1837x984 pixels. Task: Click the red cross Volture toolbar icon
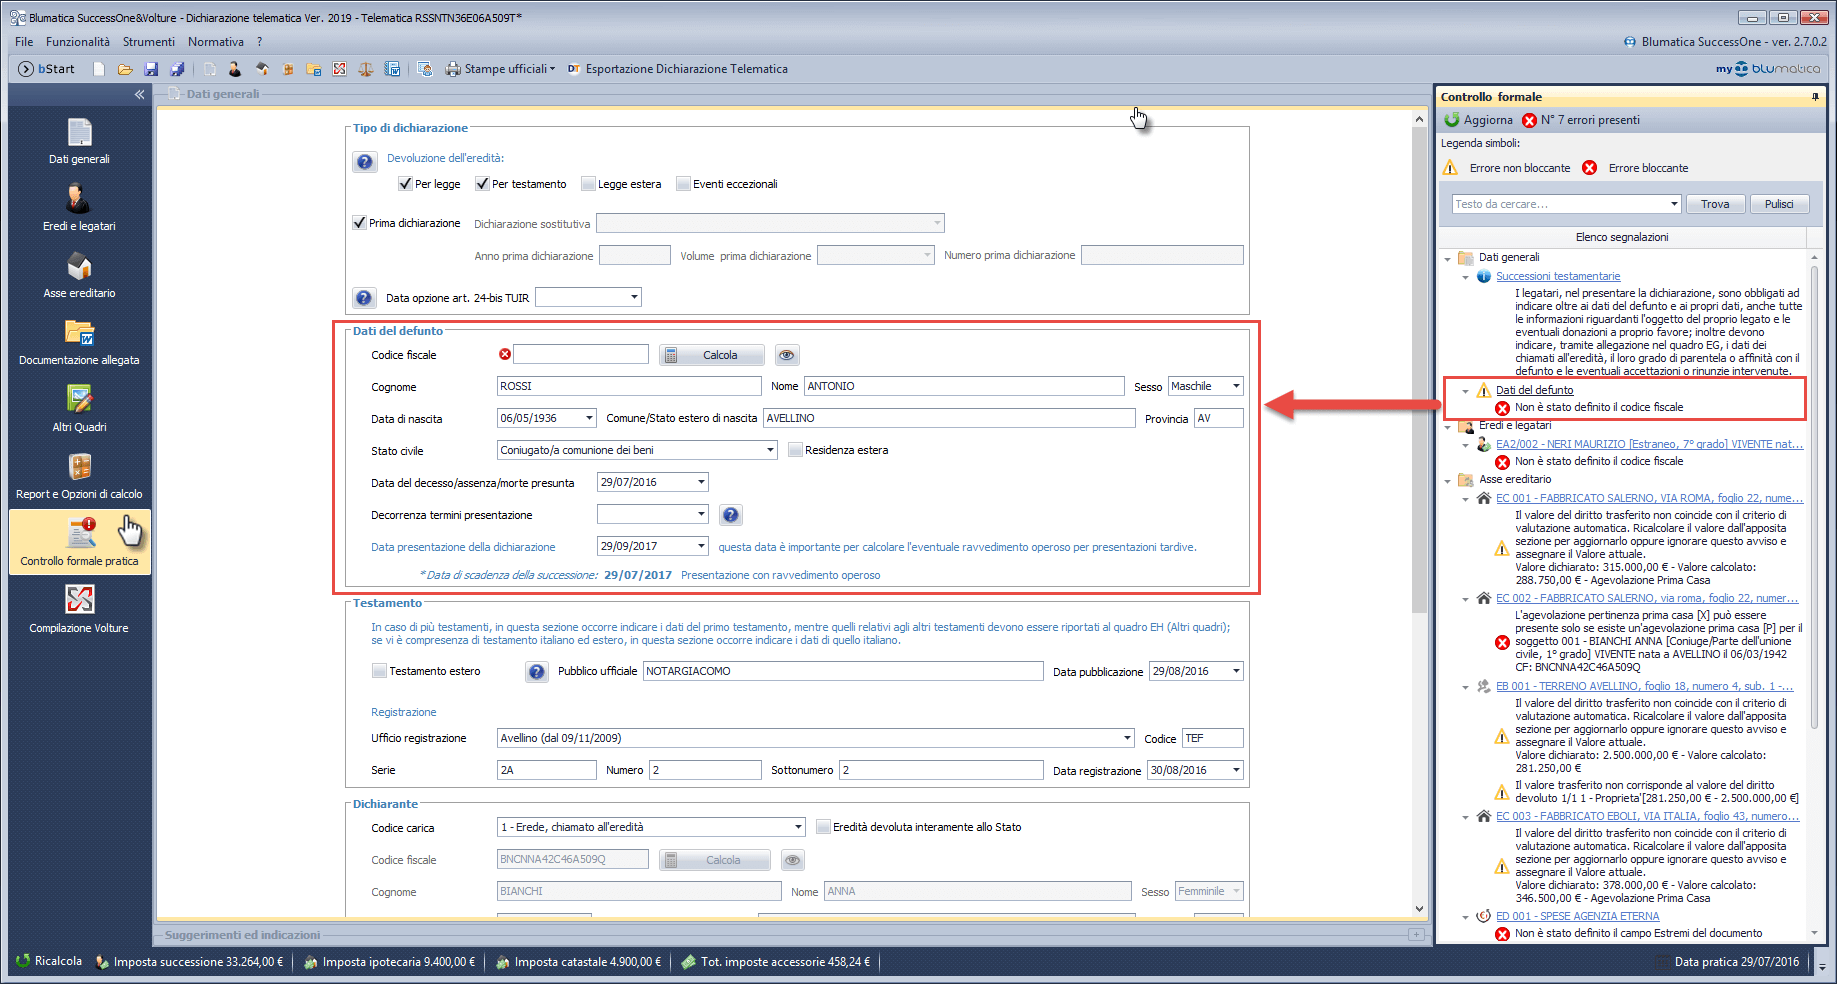(x=340, y=69)
